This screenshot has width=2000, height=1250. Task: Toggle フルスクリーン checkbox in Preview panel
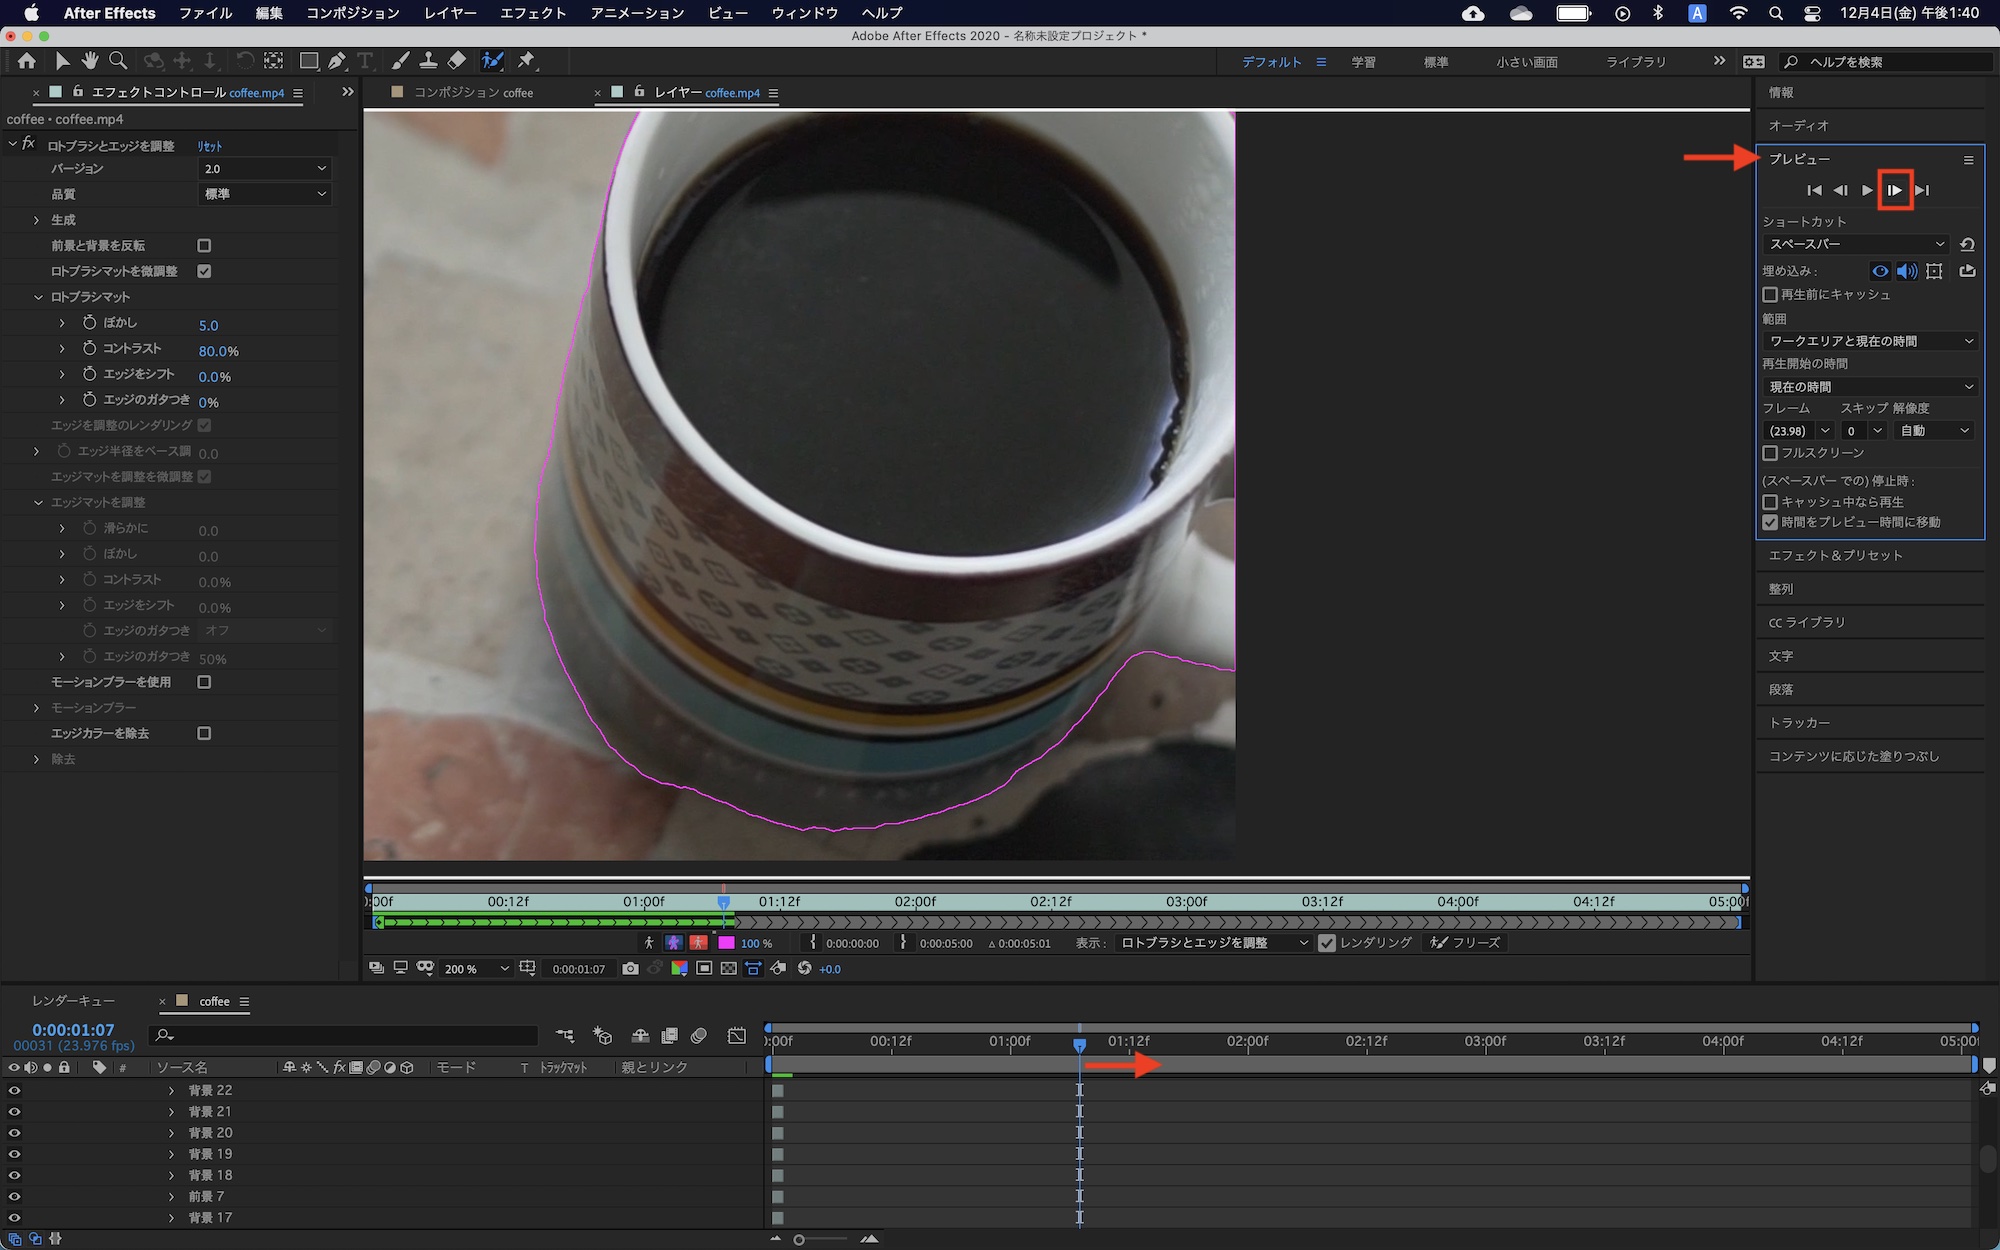click(1770, 453)
